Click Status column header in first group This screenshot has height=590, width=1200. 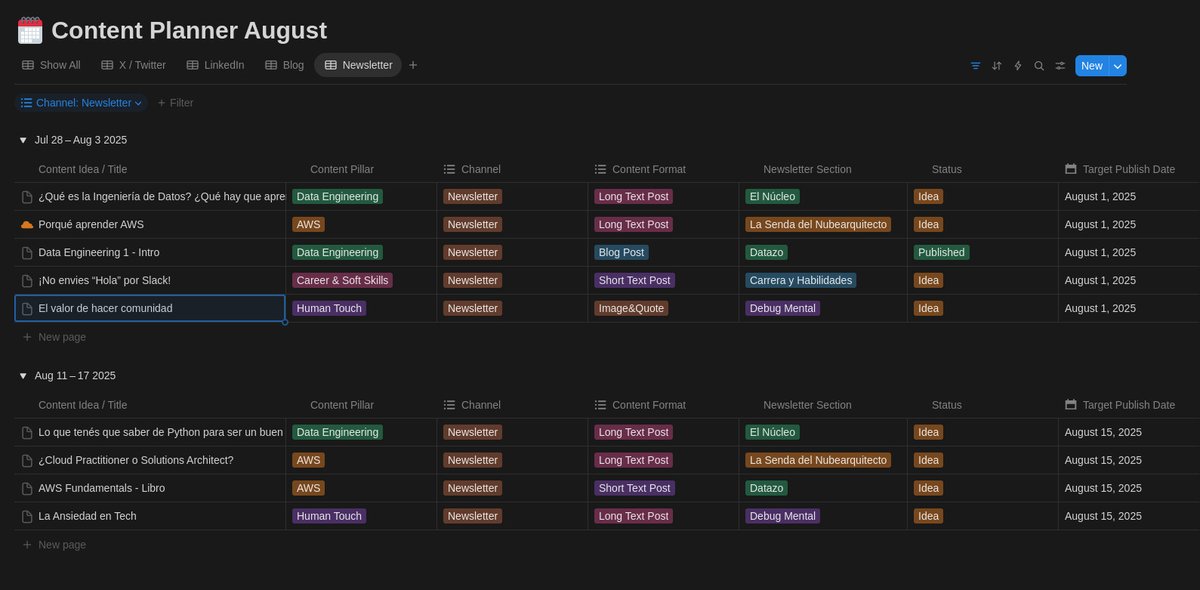pyautogui.click(x=947, y=170)
